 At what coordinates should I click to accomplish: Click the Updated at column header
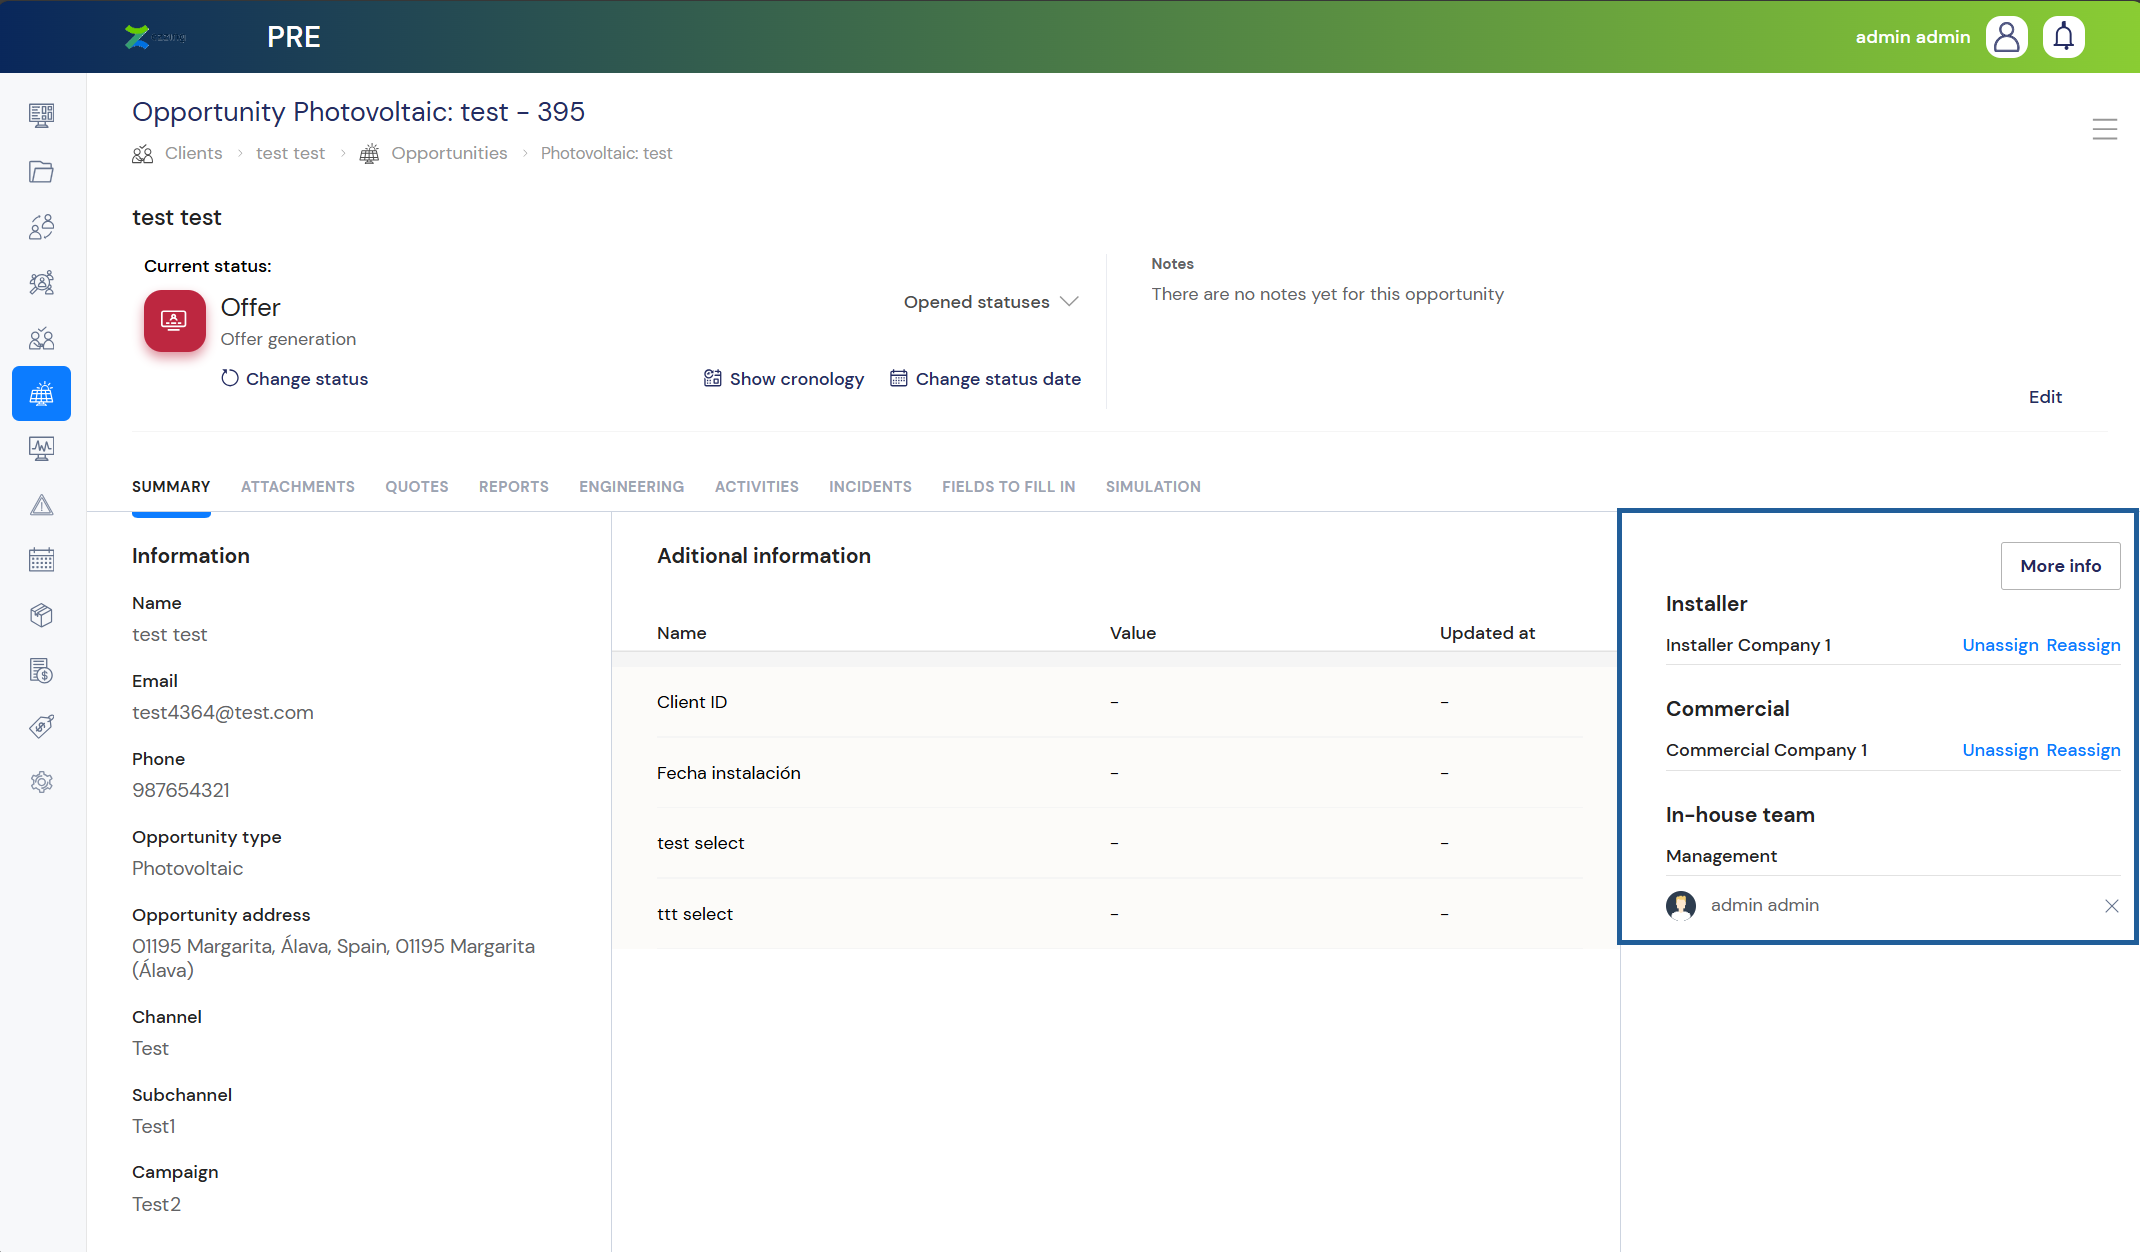click(x=1487, y=633)
